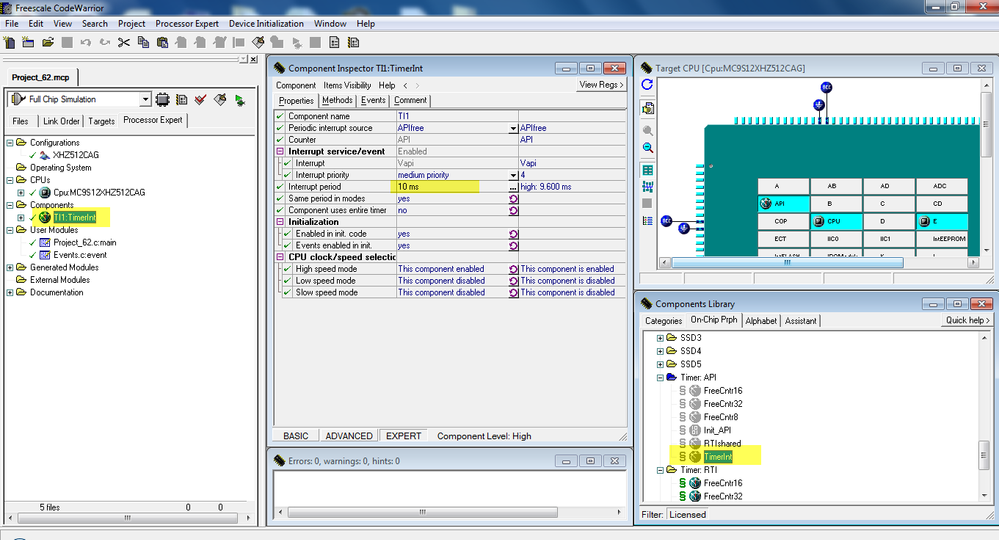Open target settings chip icon in project panel
Viewport: 999px width, 540px height.
tap(162, 99)
